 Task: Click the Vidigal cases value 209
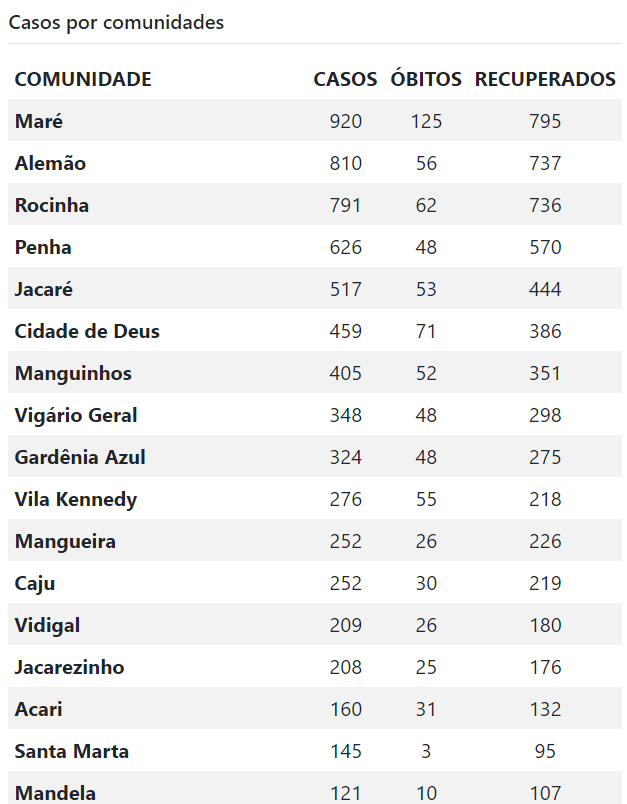click(x=346, y=626)
